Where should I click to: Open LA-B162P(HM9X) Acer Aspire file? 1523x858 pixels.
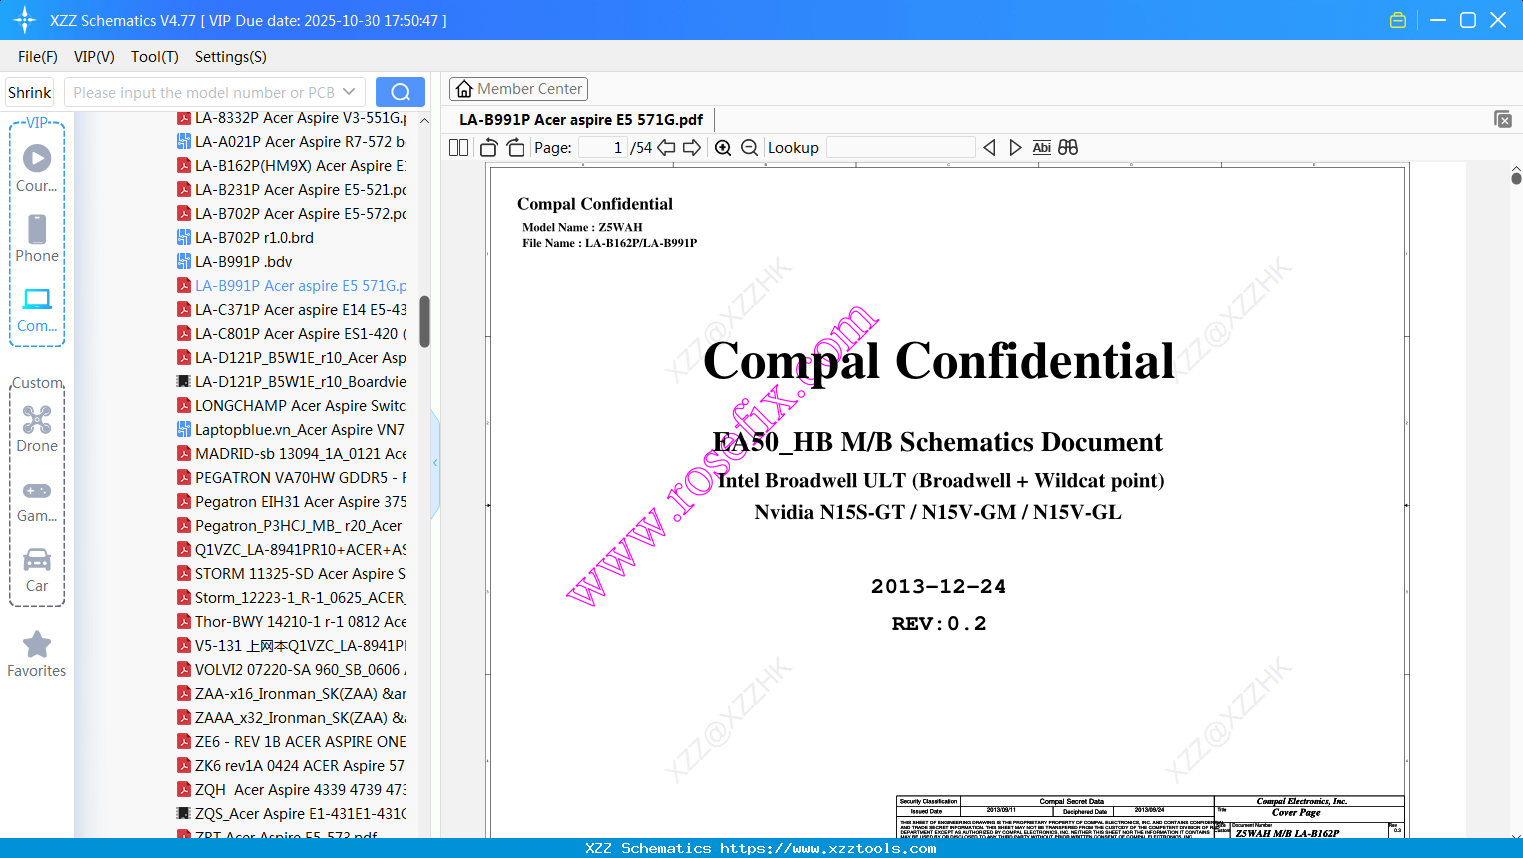pos(292,166)
